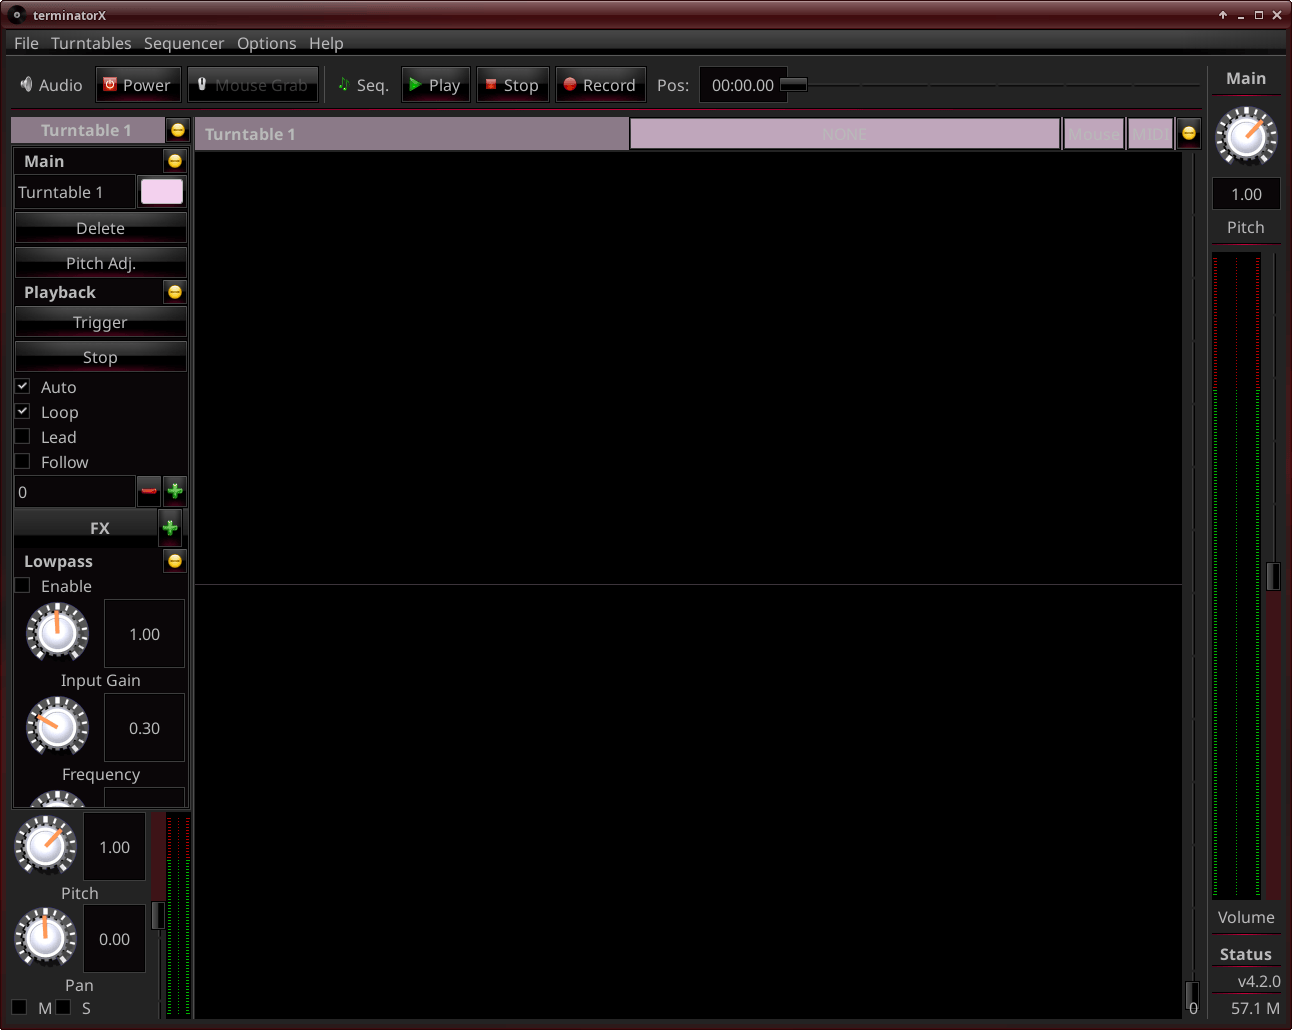Click the turntable Pan knob

click(x=45, y=938)
